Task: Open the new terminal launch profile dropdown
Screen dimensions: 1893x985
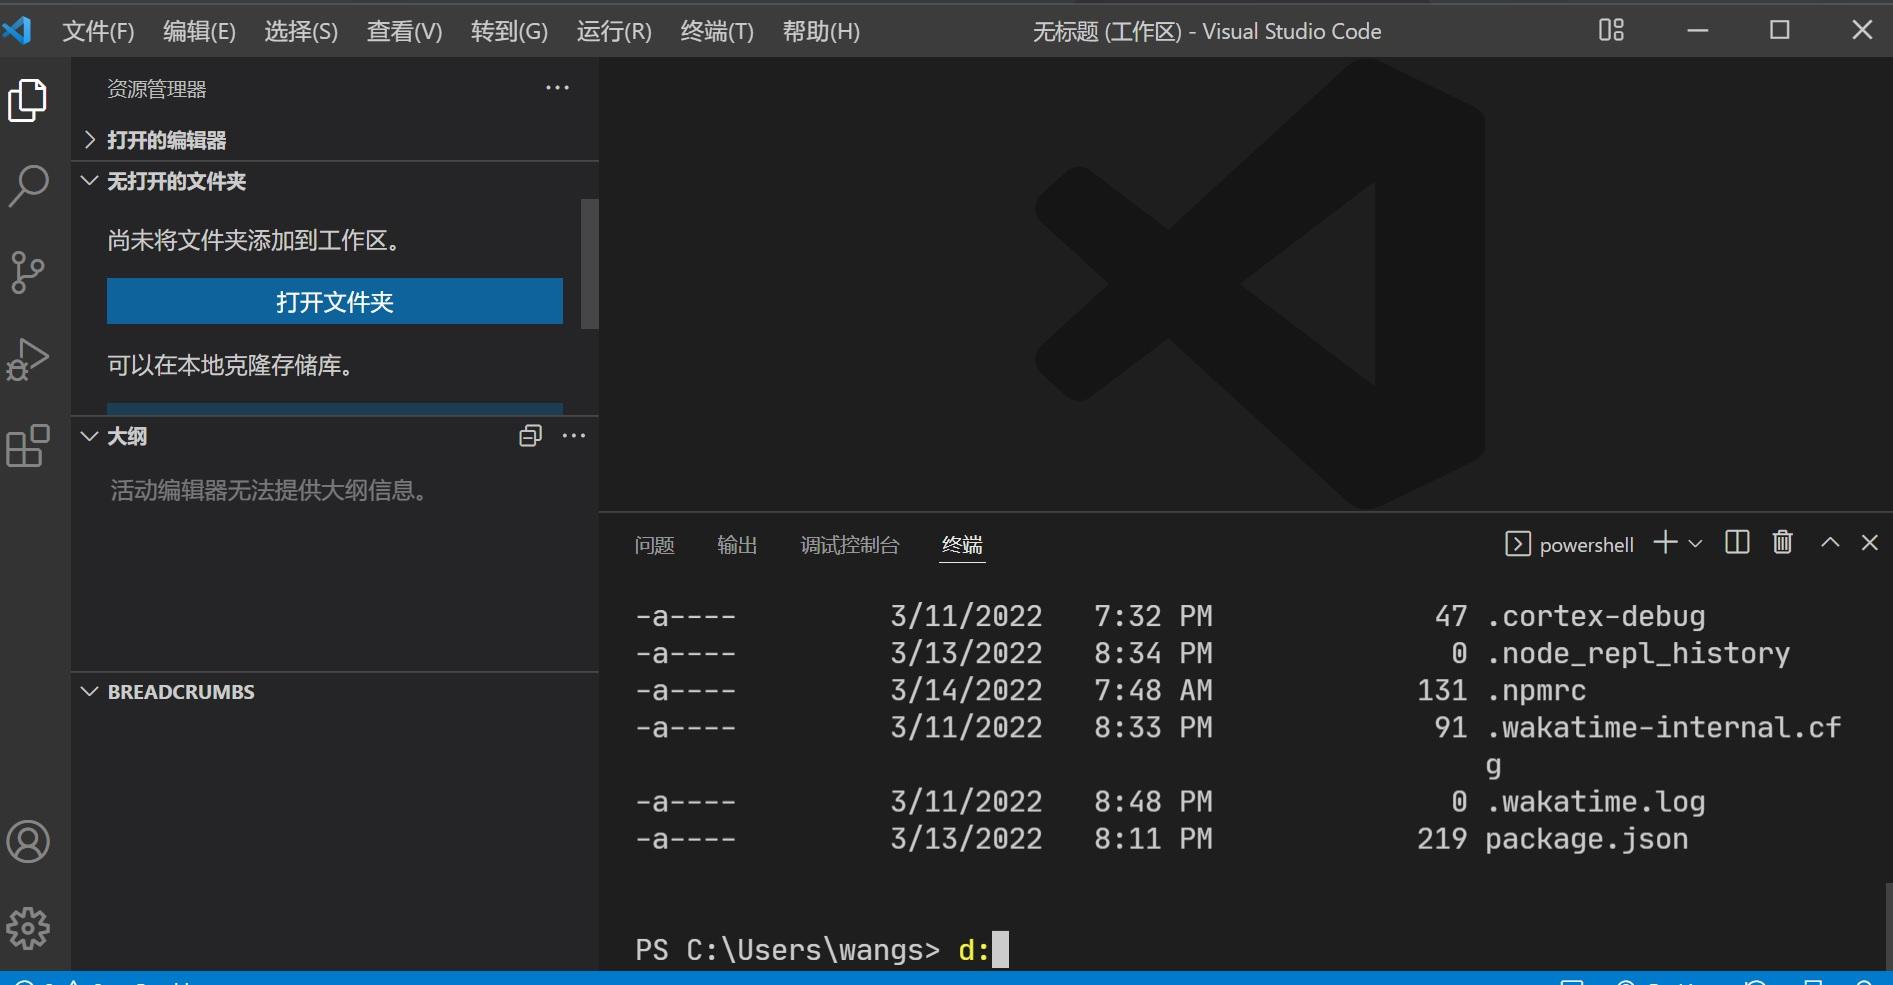Action: tap(1695, 544)
